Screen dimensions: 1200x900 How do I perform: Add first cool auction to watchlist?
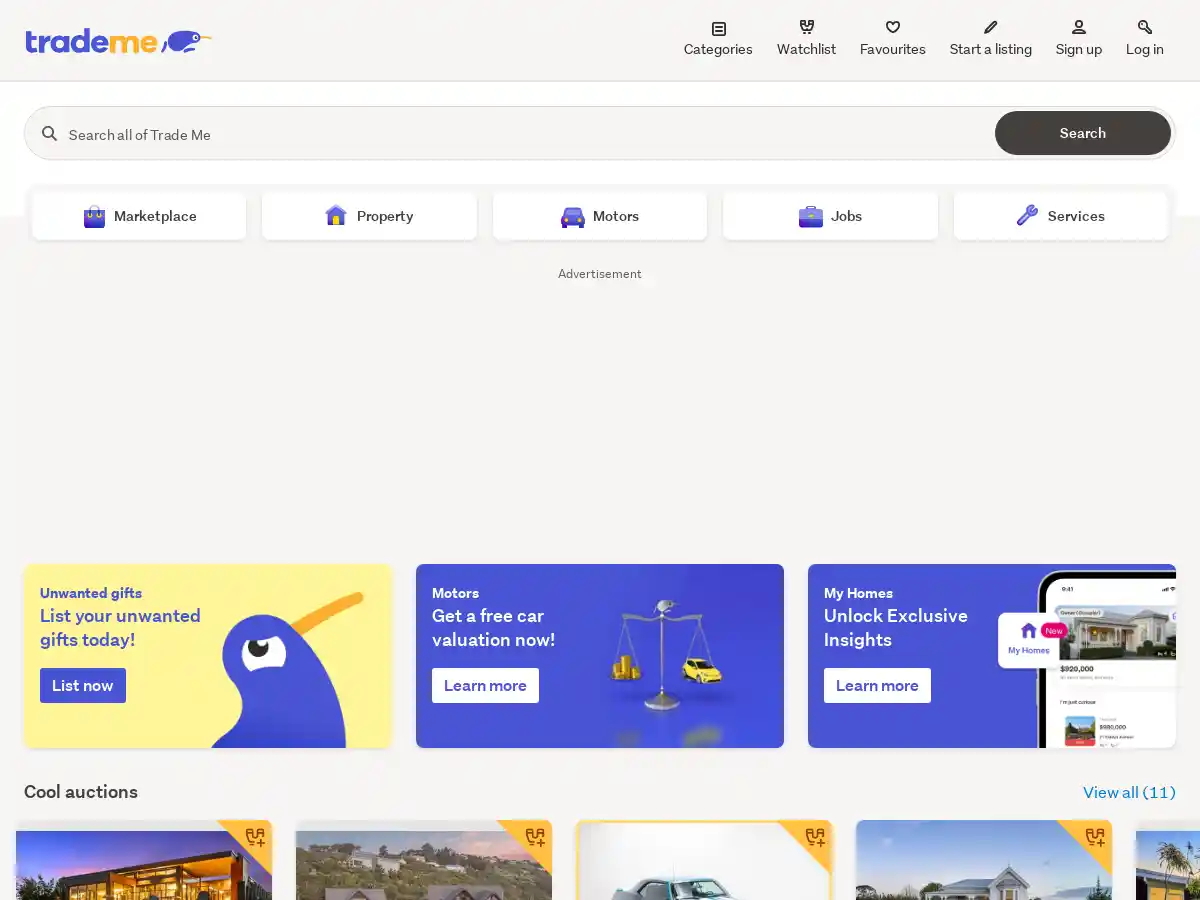tap(255, 837)
